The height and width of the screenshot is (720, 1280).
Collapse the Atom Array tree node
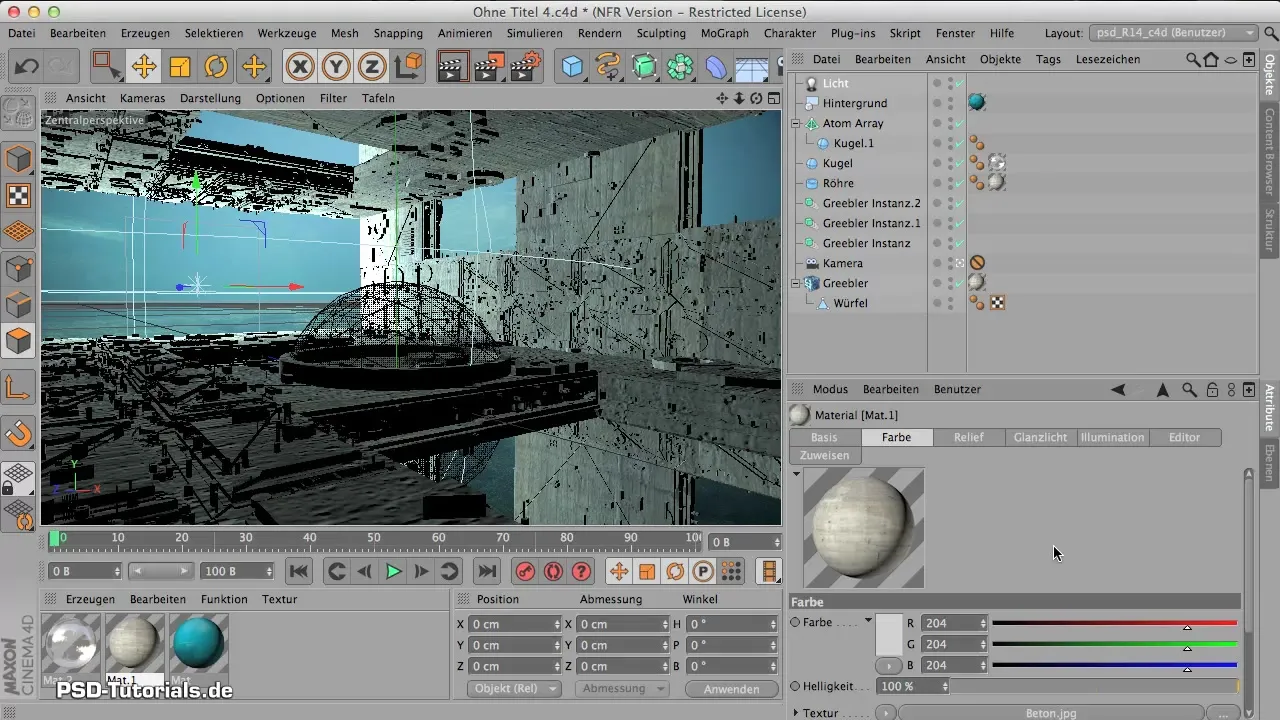pyautogui.click(x=796, y=123)
